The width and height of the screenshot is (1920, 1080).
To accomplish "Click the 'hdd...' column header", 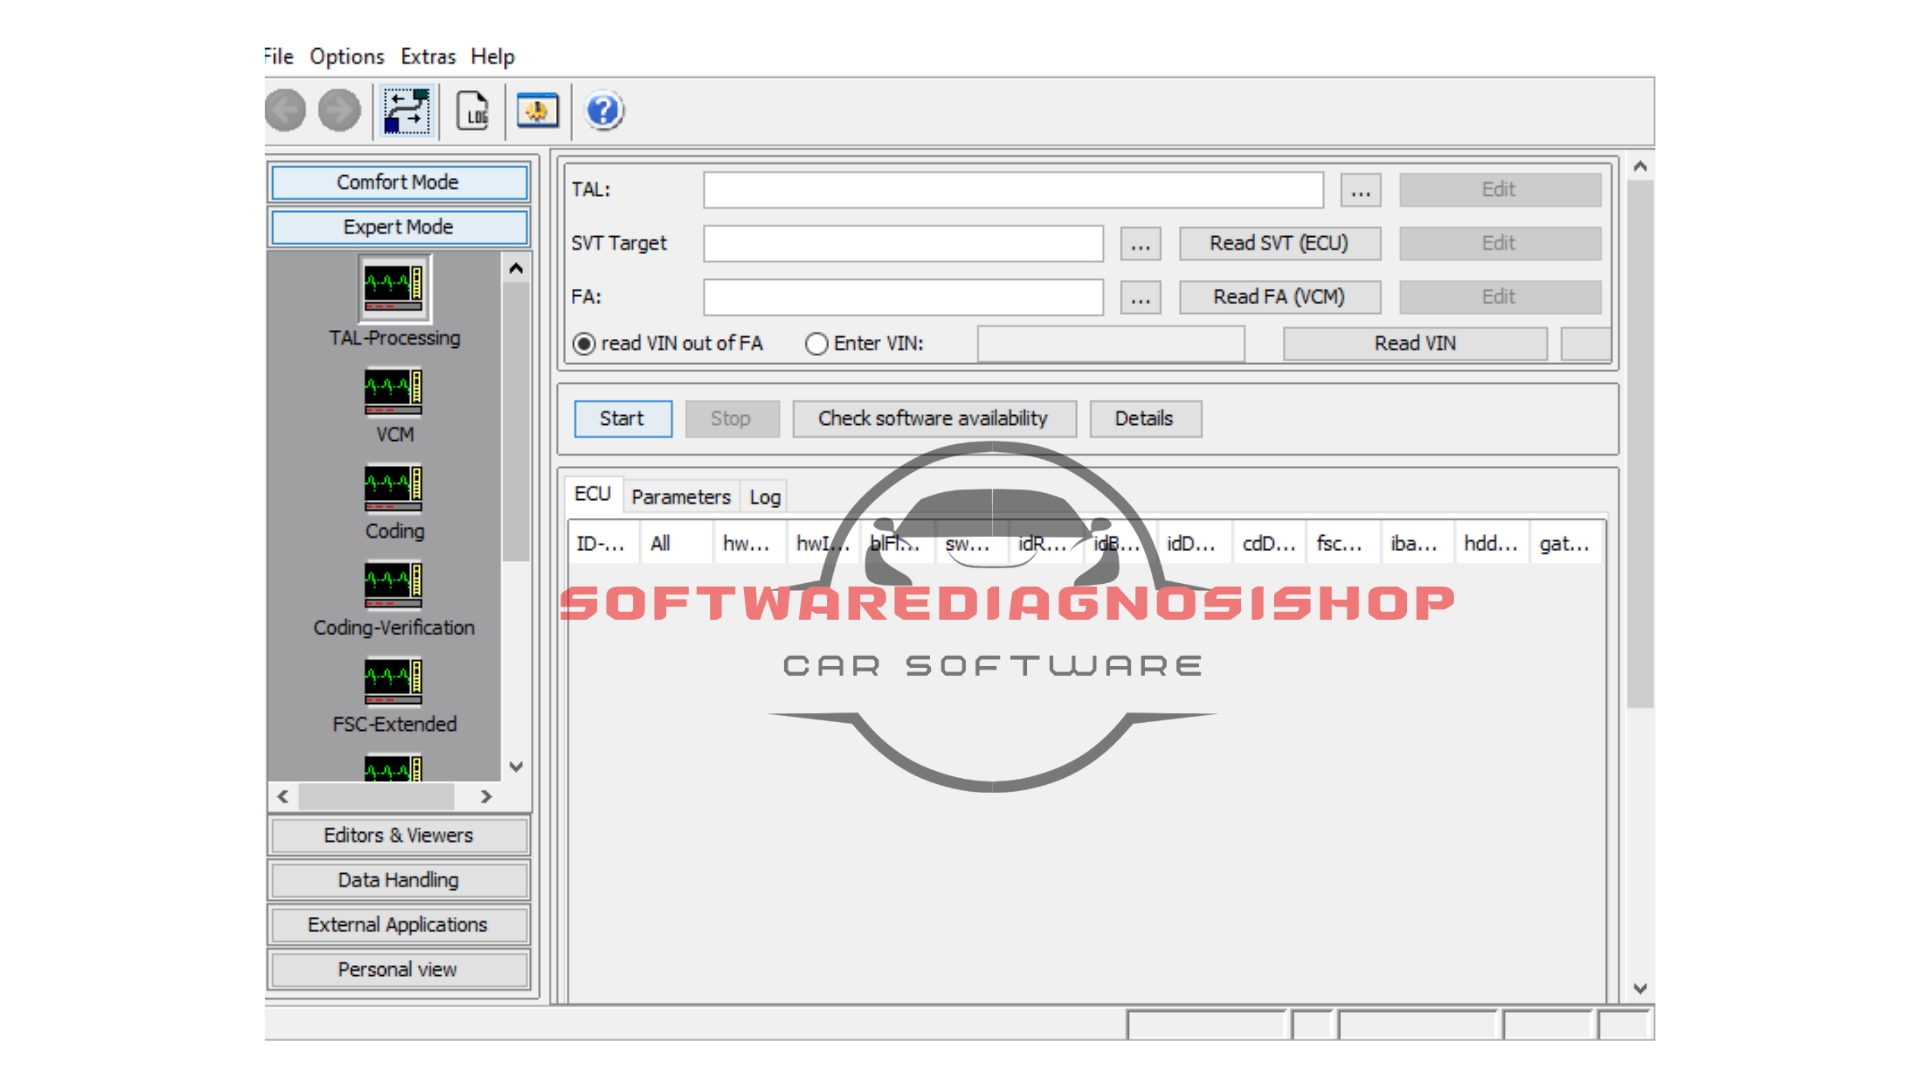I will [x=1491, y=544].
